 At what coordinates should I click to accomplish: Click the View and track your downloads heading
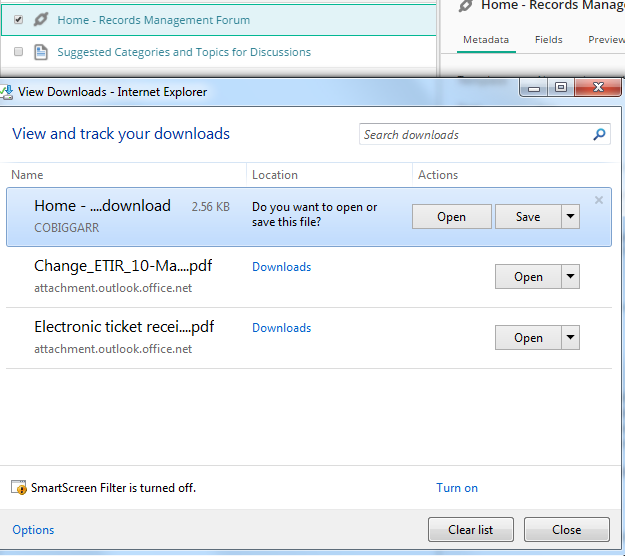coord(121,134)
